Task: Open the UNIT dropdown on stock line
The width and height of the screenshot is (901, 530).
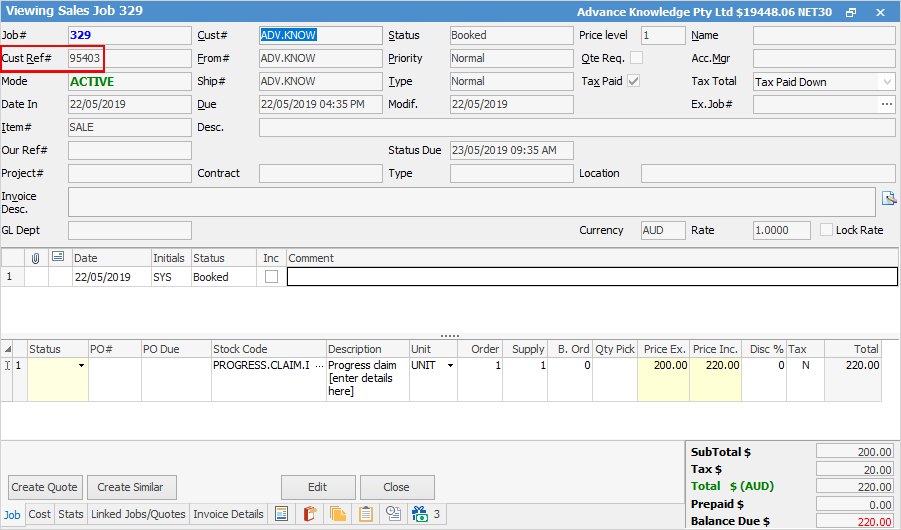Action: point(450,366)
